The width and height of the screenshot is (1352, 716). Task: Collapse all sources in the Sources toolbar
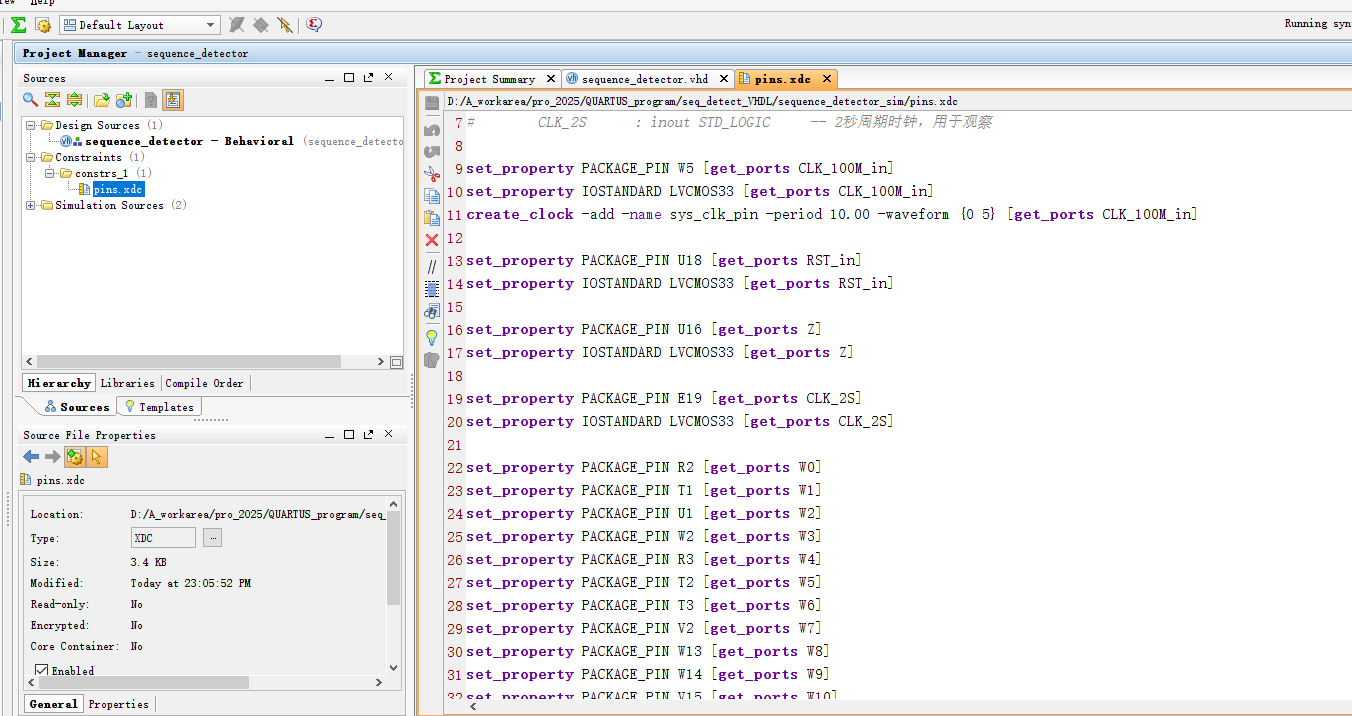click(x=52, y=100)
